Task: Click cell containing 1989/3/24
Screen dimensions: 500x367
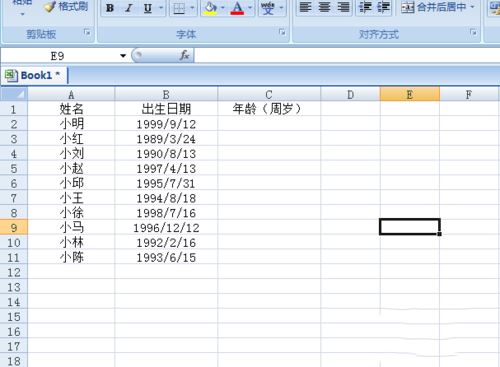Action: [166, 139]
